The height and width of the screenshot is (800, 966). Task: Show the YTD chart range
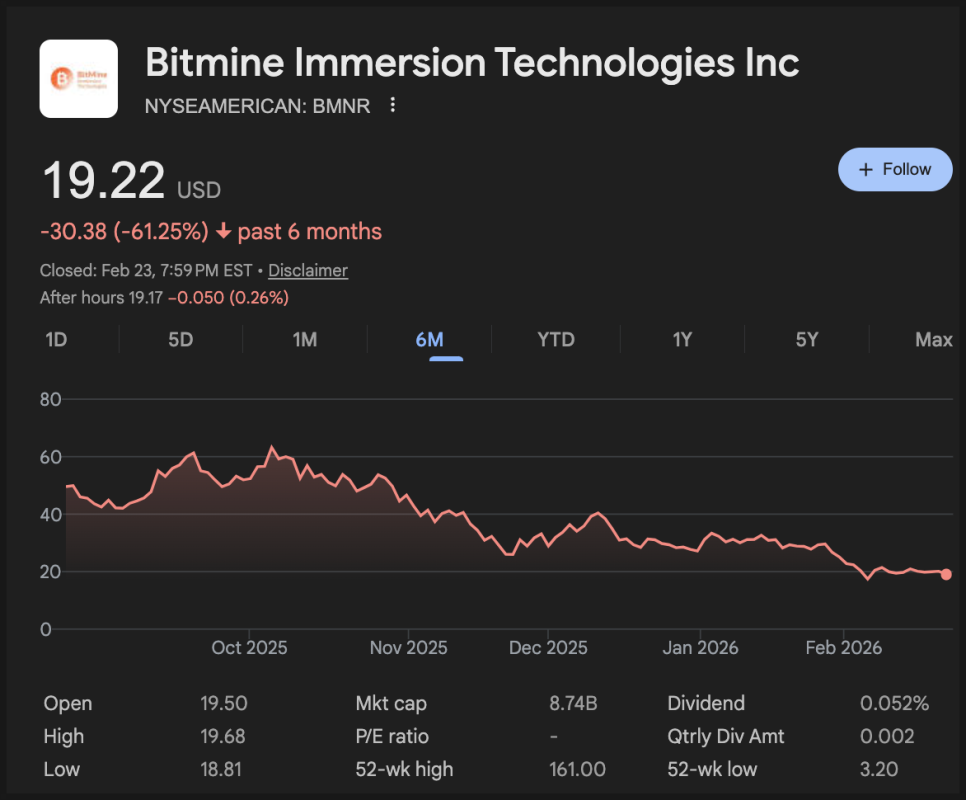pyautogui.click(x=556, y=340)
